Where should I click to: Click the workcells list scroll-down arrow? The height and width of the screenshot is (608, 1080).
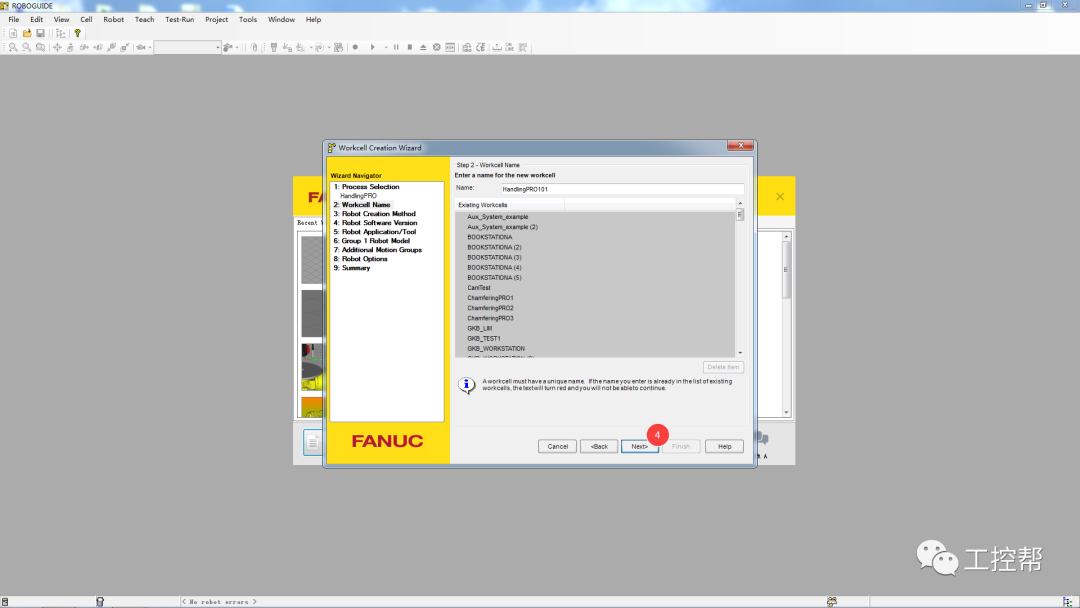(740, 353)
